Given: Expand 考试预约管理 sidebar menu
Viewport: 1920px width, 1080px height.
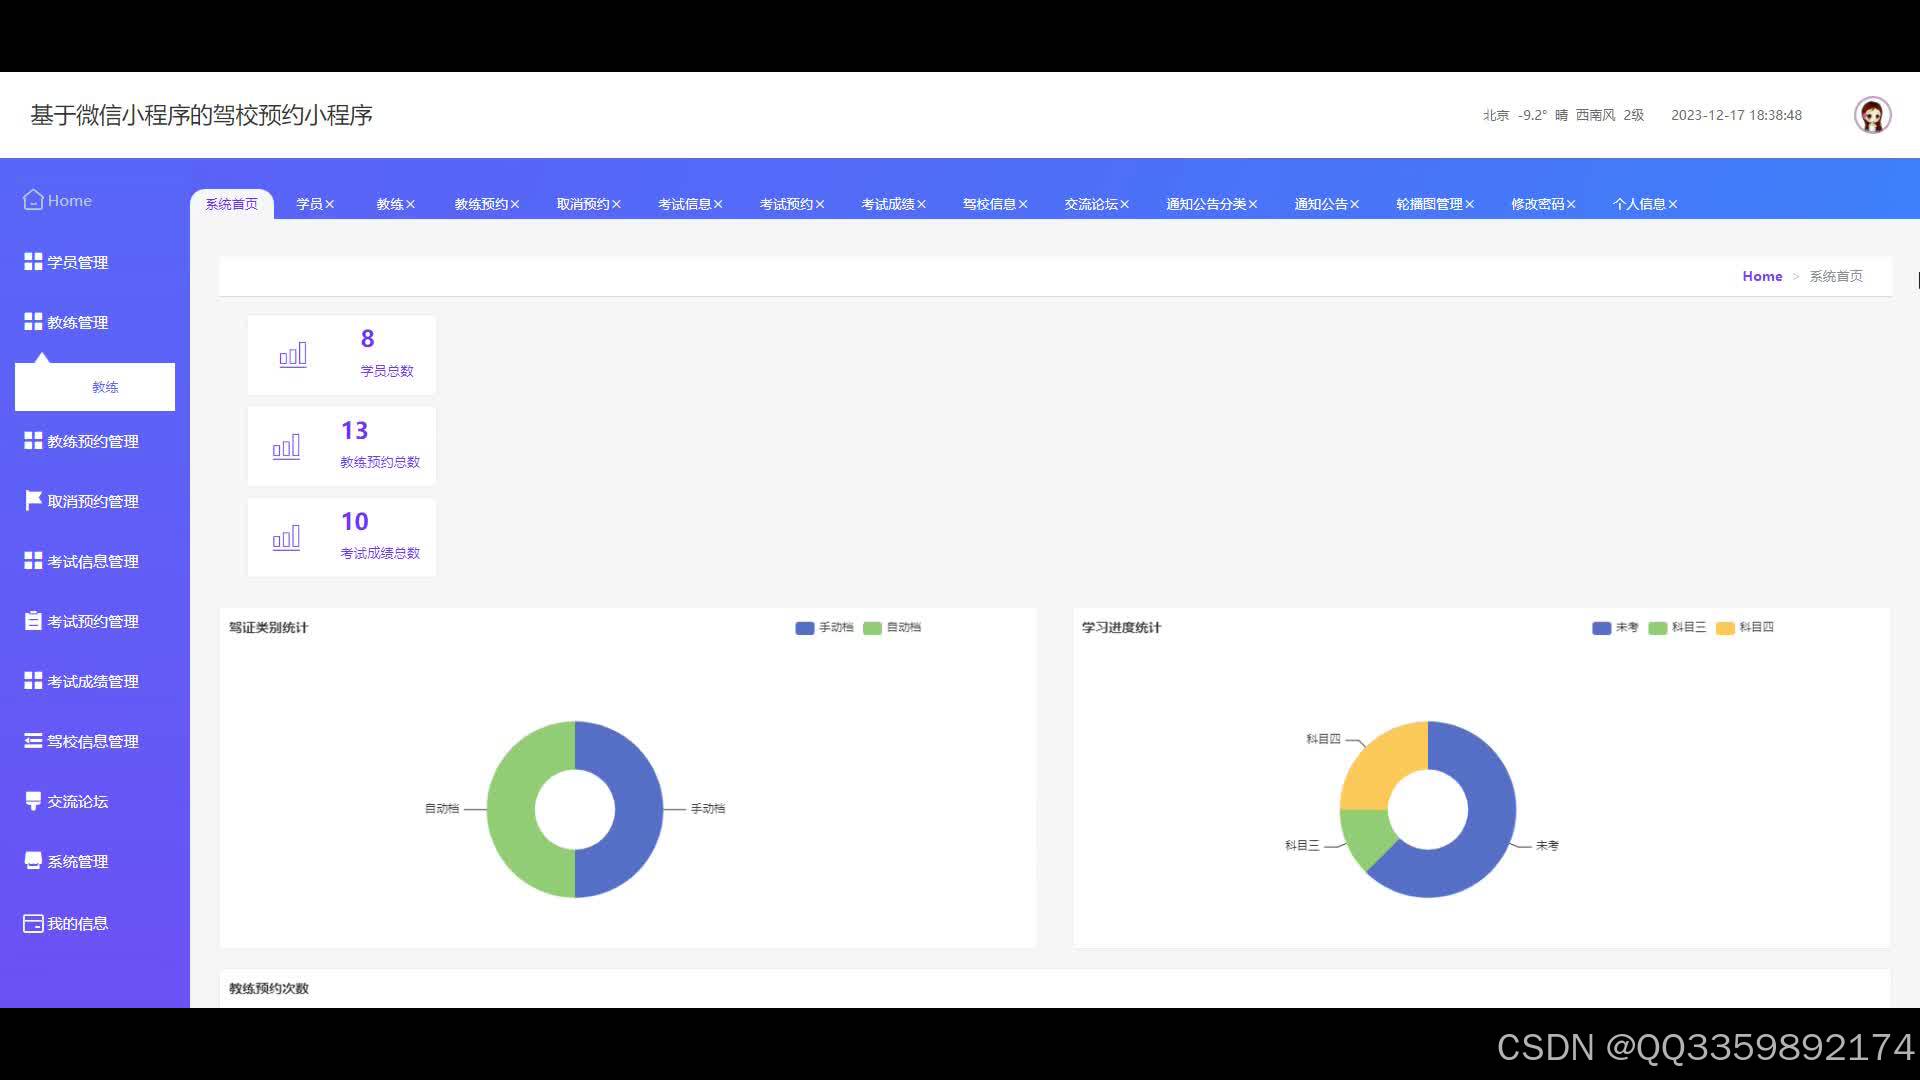Looking at the screenshot, I should (95, 621).
